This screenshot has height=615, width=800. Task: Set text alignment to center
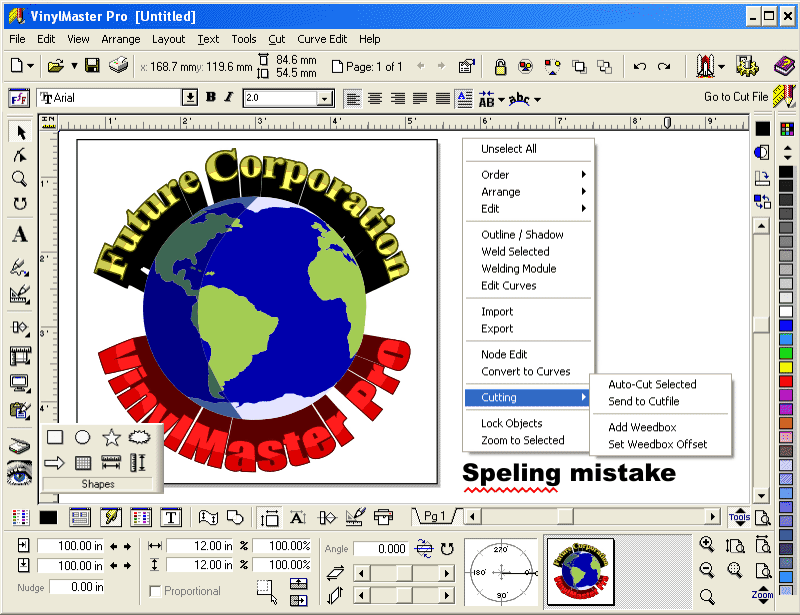375,98
